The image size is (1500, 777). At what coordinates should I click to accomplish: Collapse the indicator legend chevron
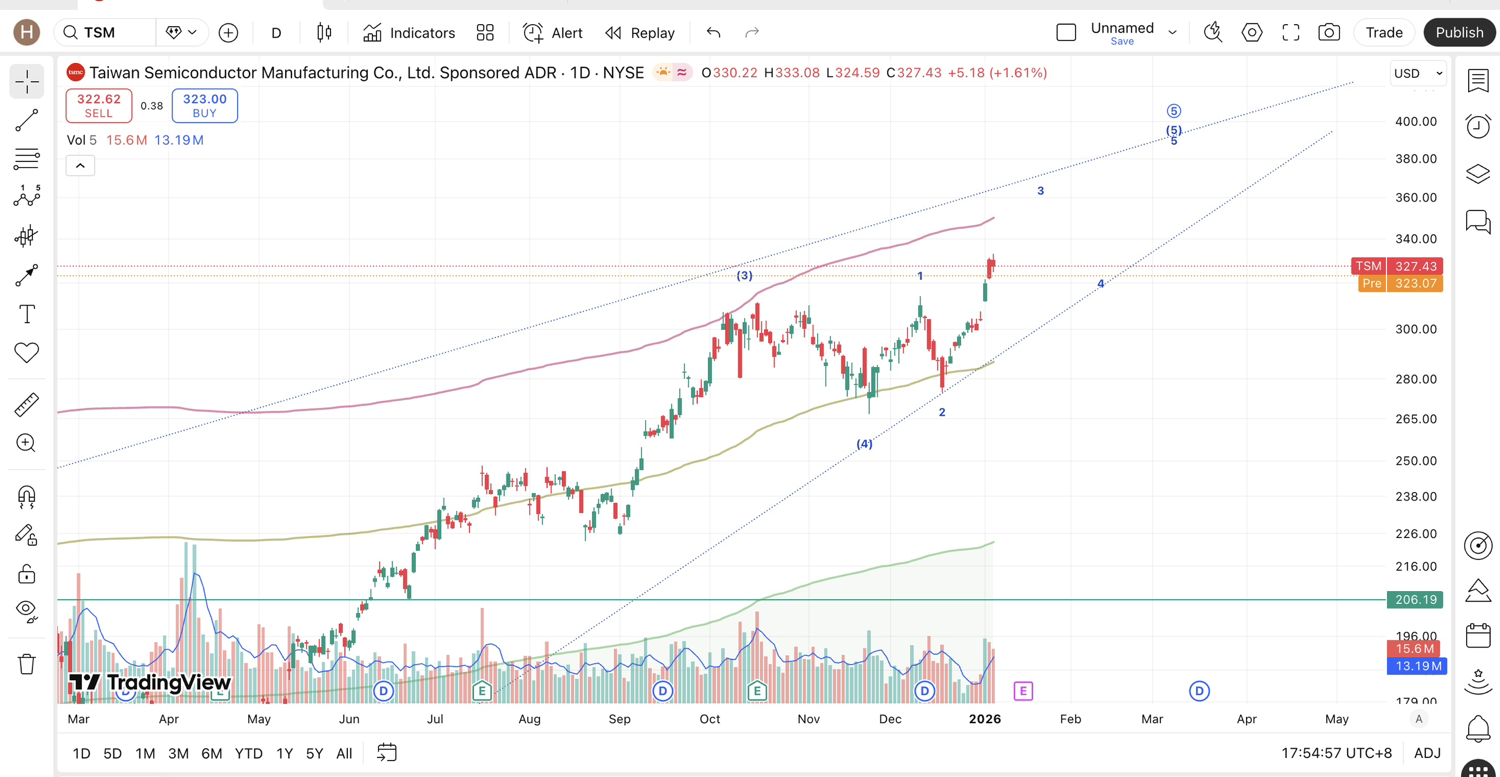click(x=80, y=166)
